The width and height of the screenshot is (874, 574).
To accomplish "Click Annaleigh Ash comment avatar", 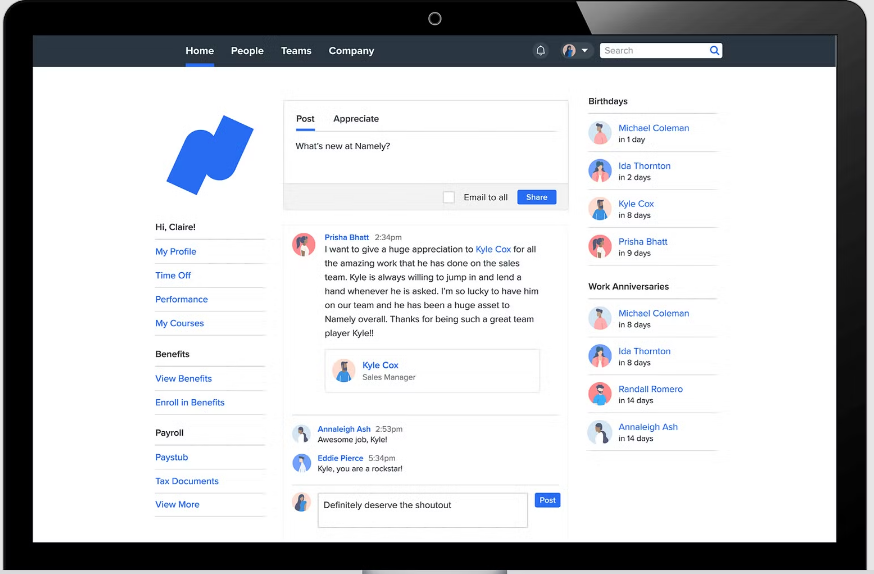I will 302,434.
